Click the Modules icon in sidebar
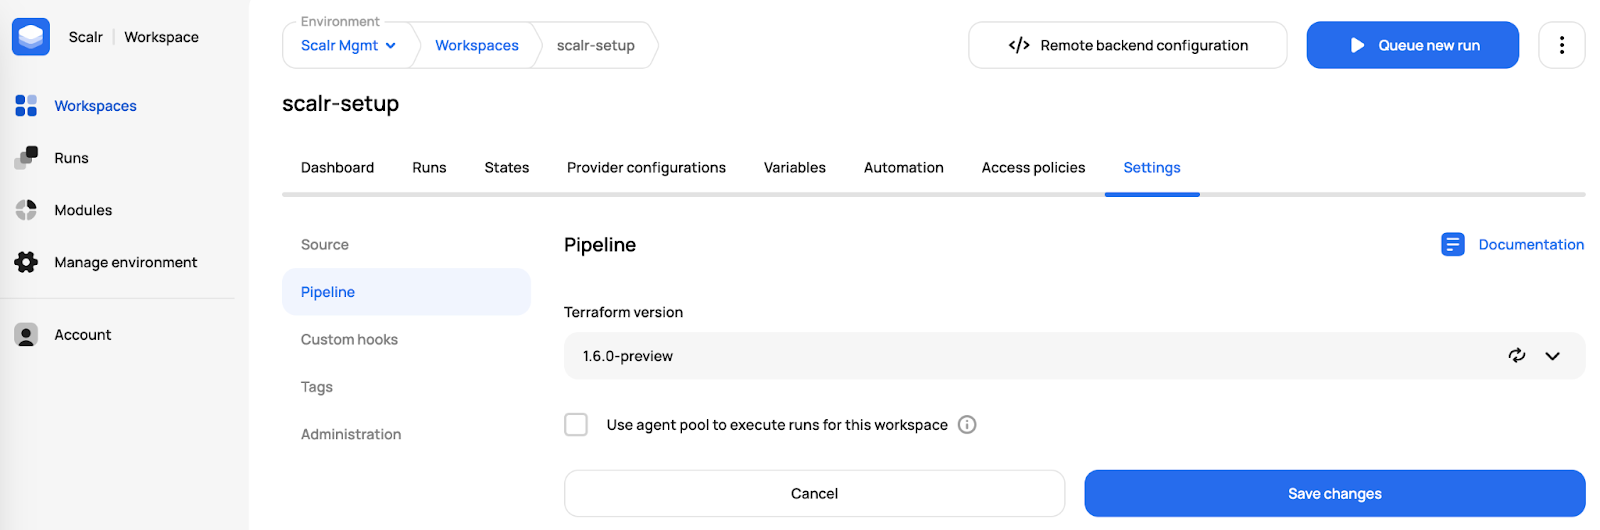The width and height of the screenshot is (1600, 530). click(26, 210)
